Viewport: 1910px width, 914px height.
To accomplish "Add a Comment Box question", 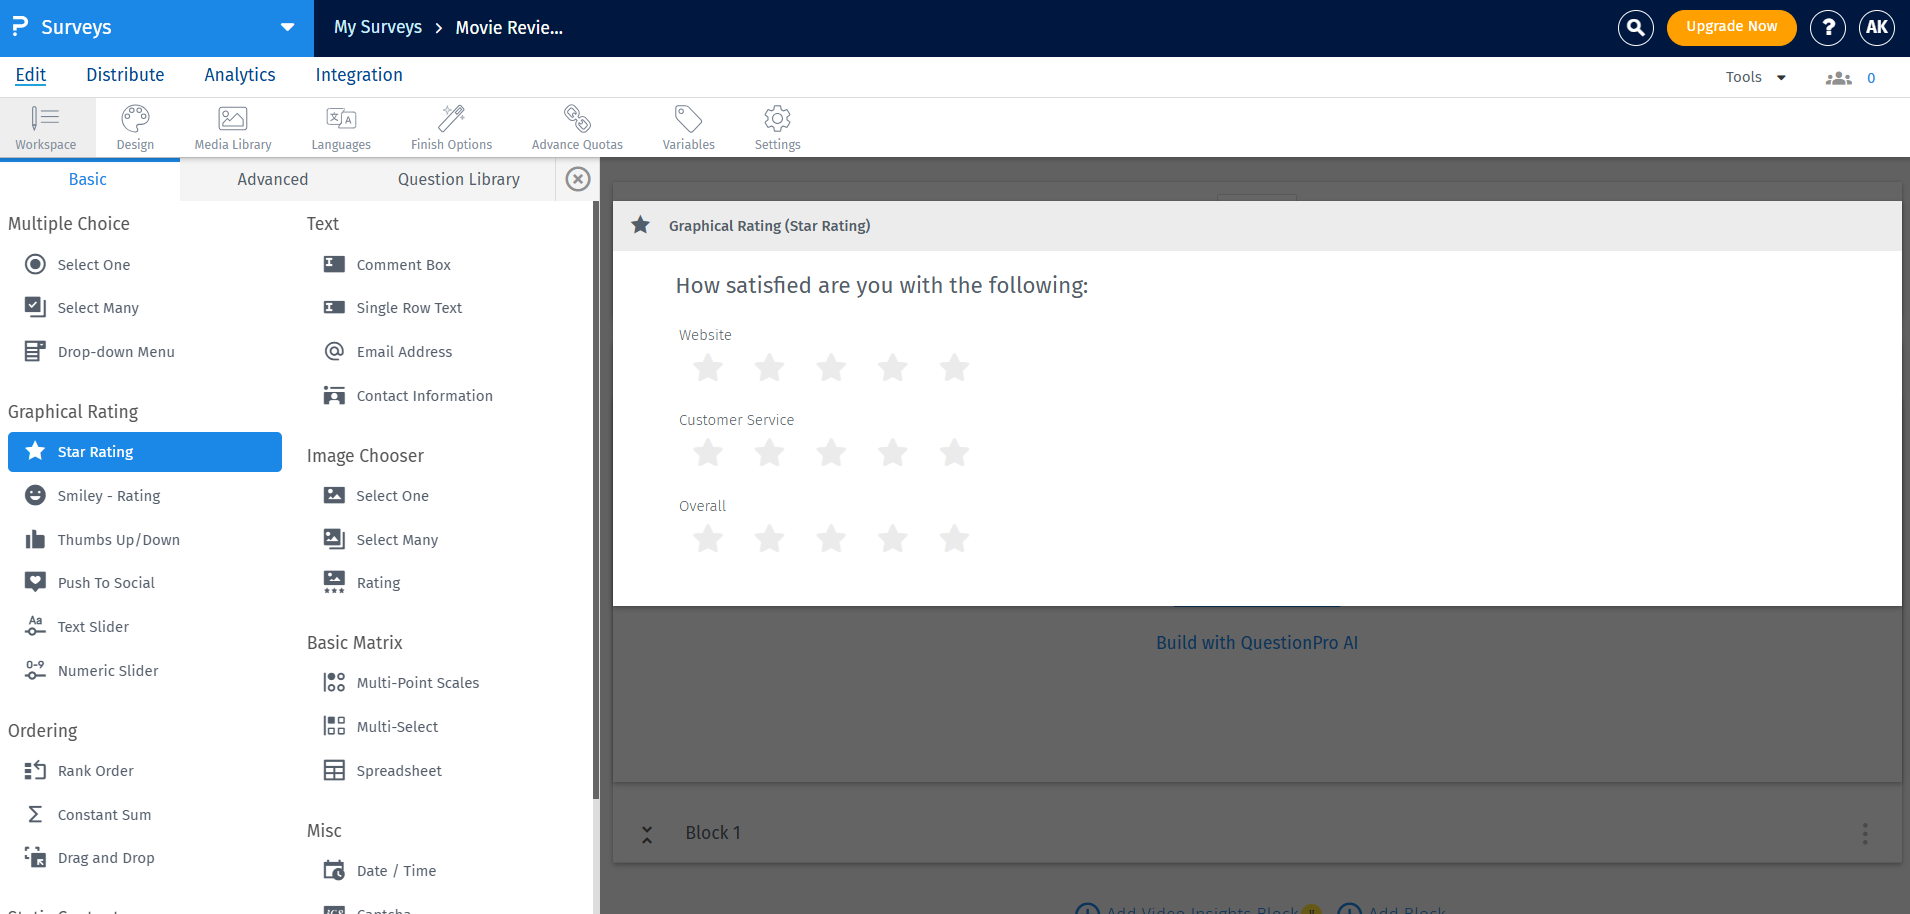I will 403,264.
